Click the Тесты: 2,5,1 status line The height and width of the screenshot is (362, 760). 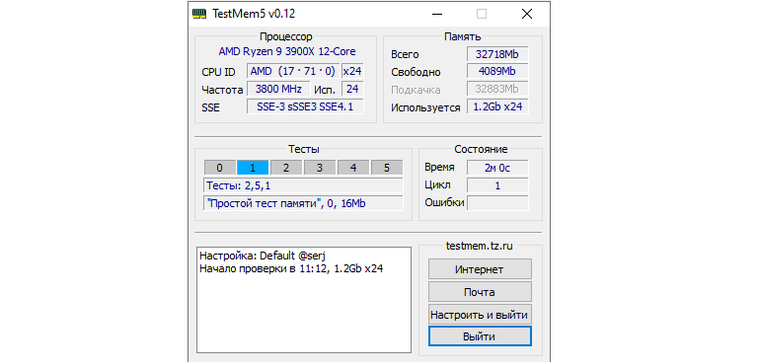[303, 186]
